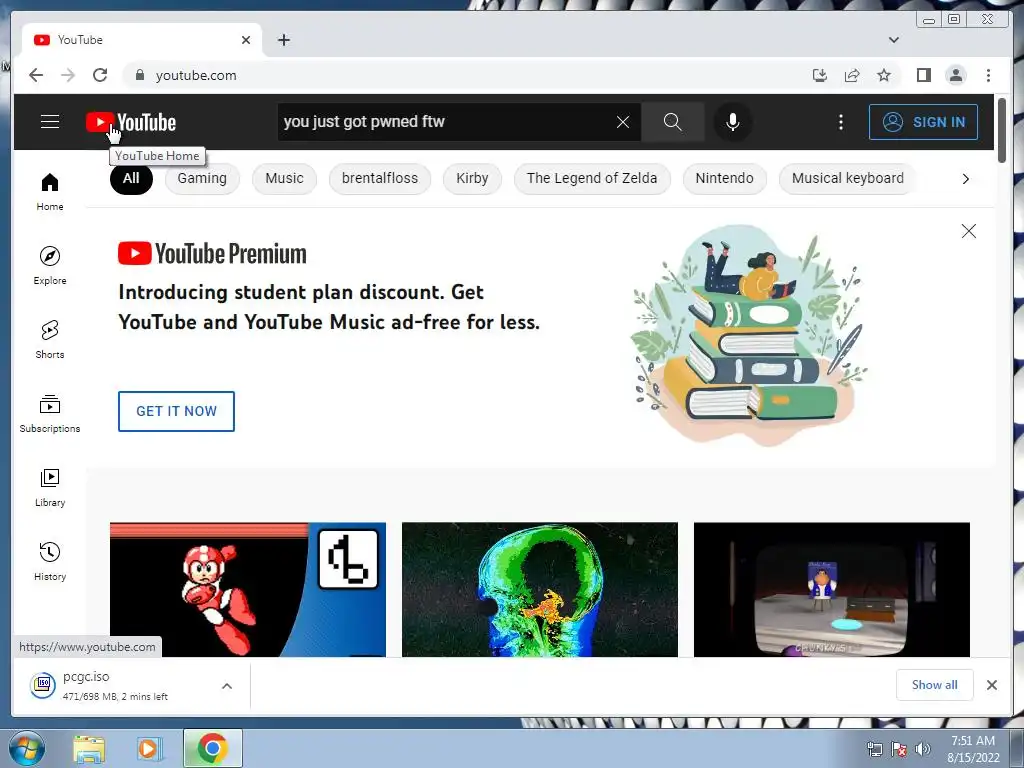The width and height of the screenshot is (1024, 768).
Task: Start voice search with the microphone
Action: click(733, 121)
